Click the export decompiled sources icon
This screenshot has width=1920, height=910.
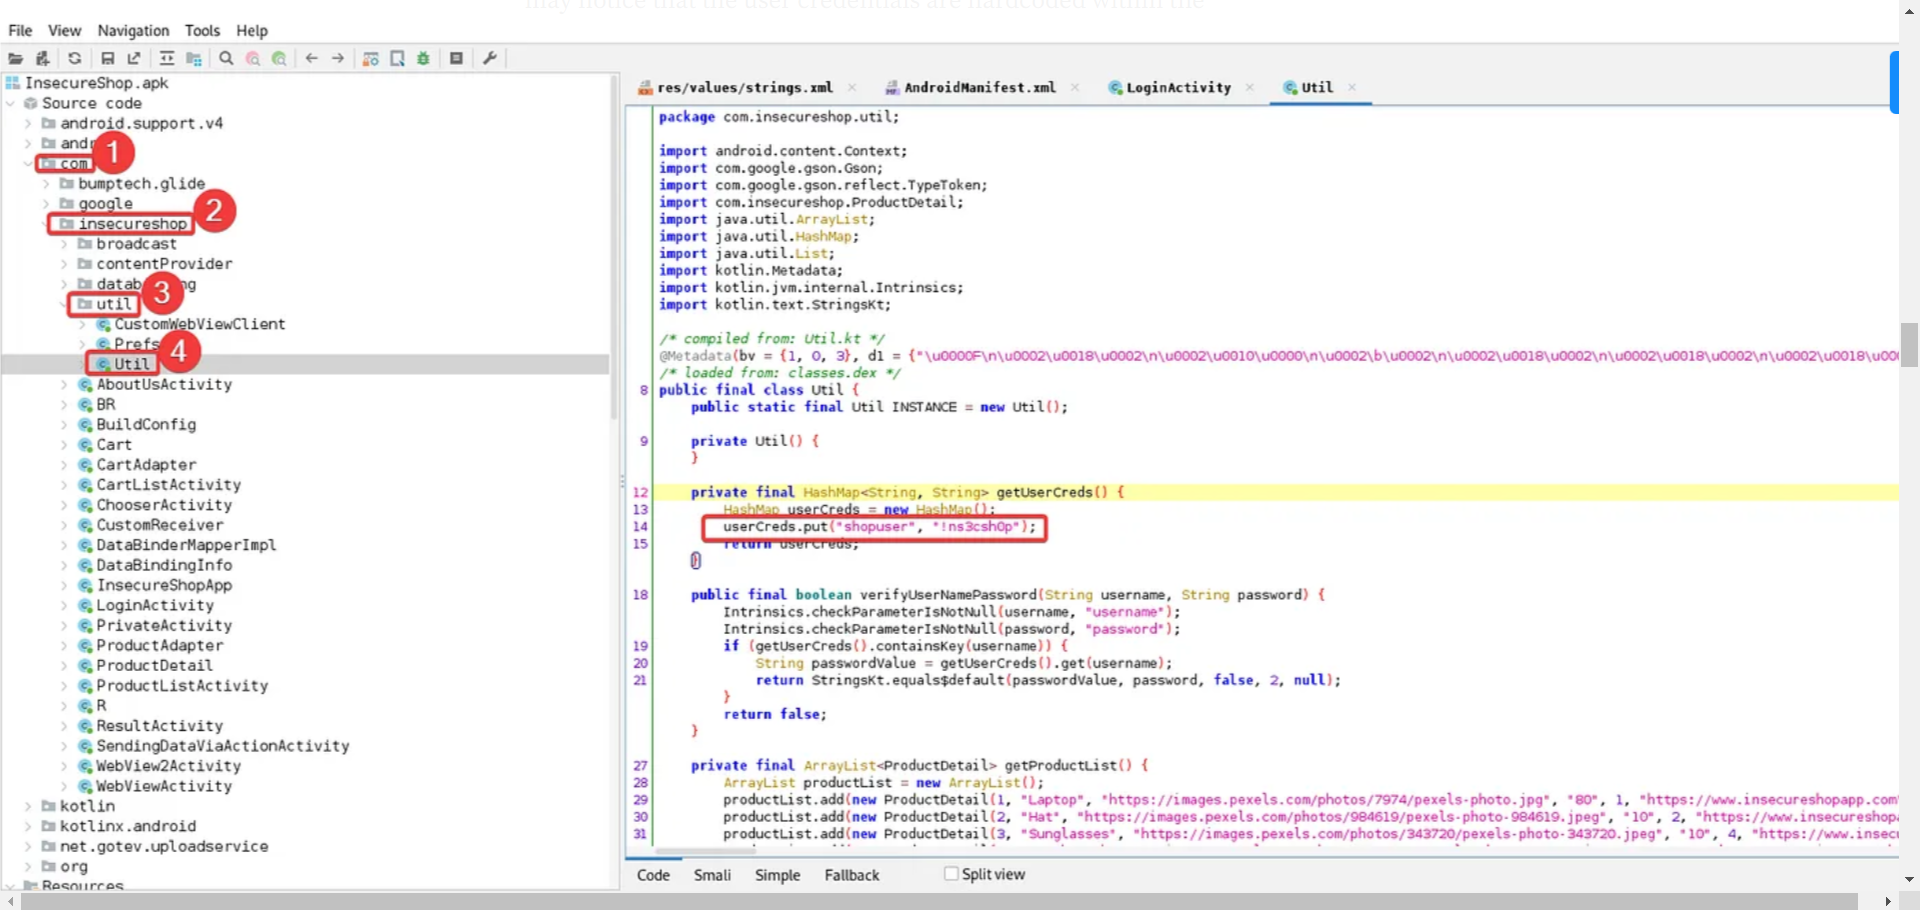[134, 59]
